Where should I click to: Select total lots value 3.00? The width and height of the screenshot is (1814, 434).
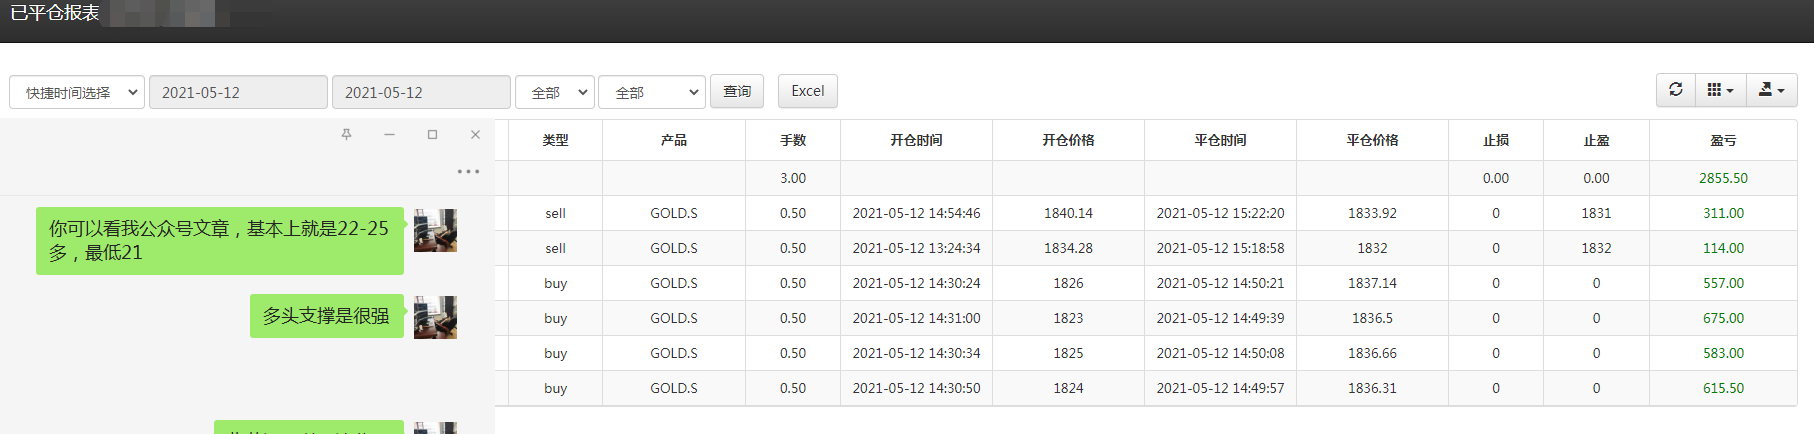(x=793, y=178)
